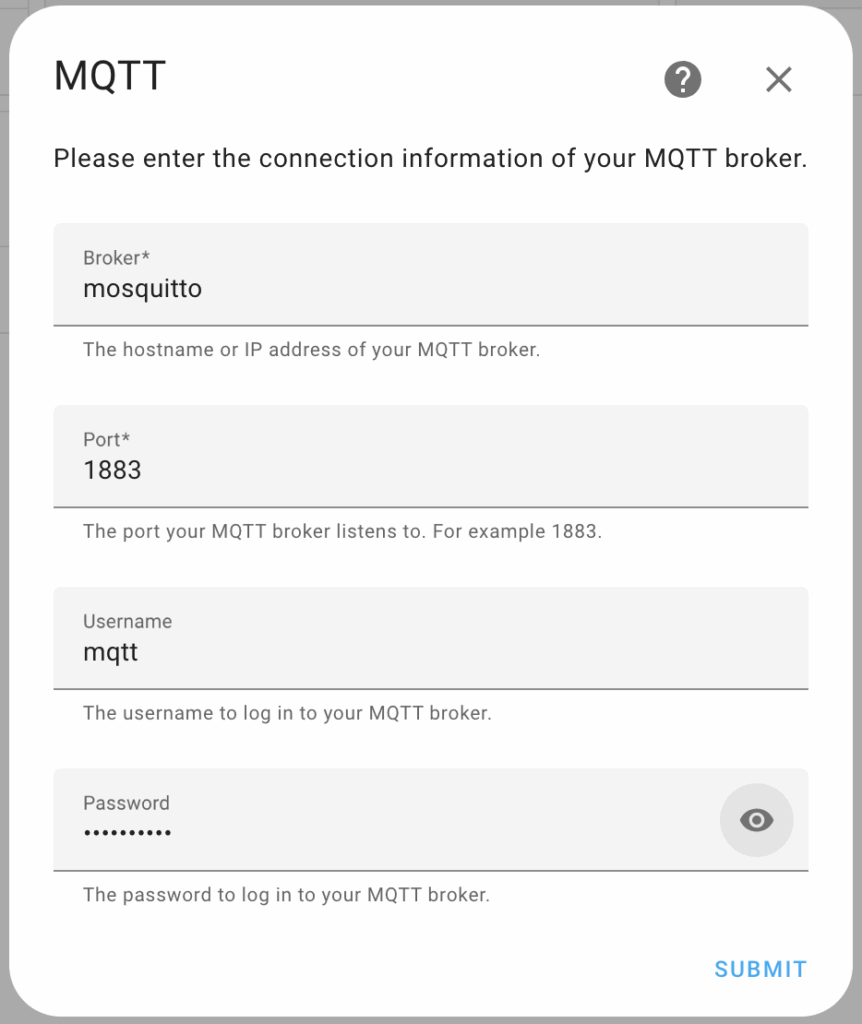Click the connection information instruction text
Screen dimensions: 862x1024
click(x=430, y=159)
